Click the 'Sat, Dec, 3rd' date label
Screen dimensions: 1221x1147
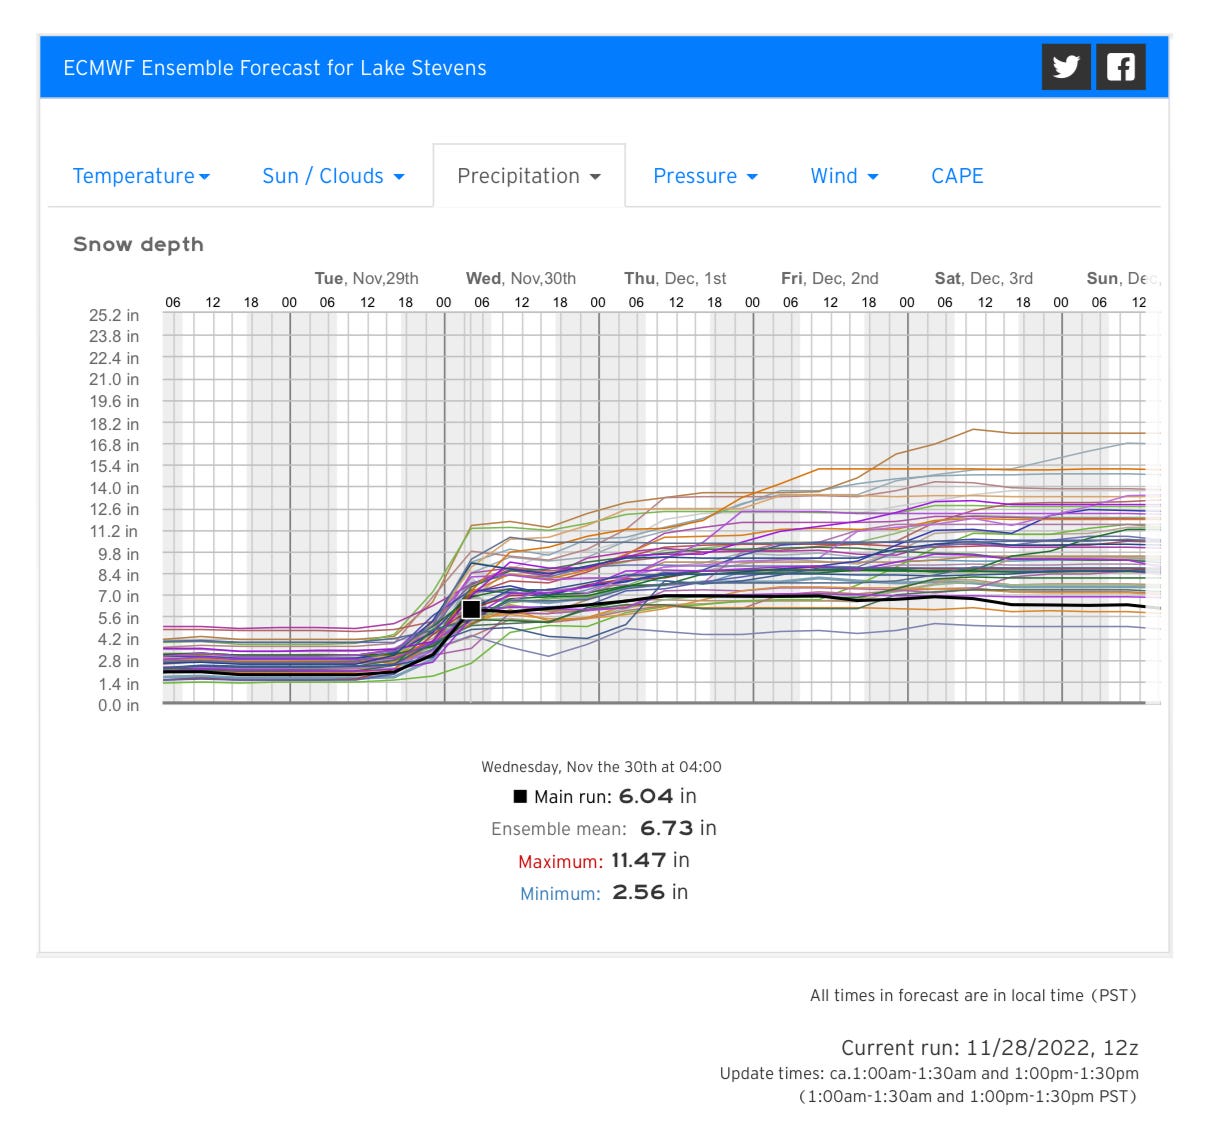pos(984,278)
